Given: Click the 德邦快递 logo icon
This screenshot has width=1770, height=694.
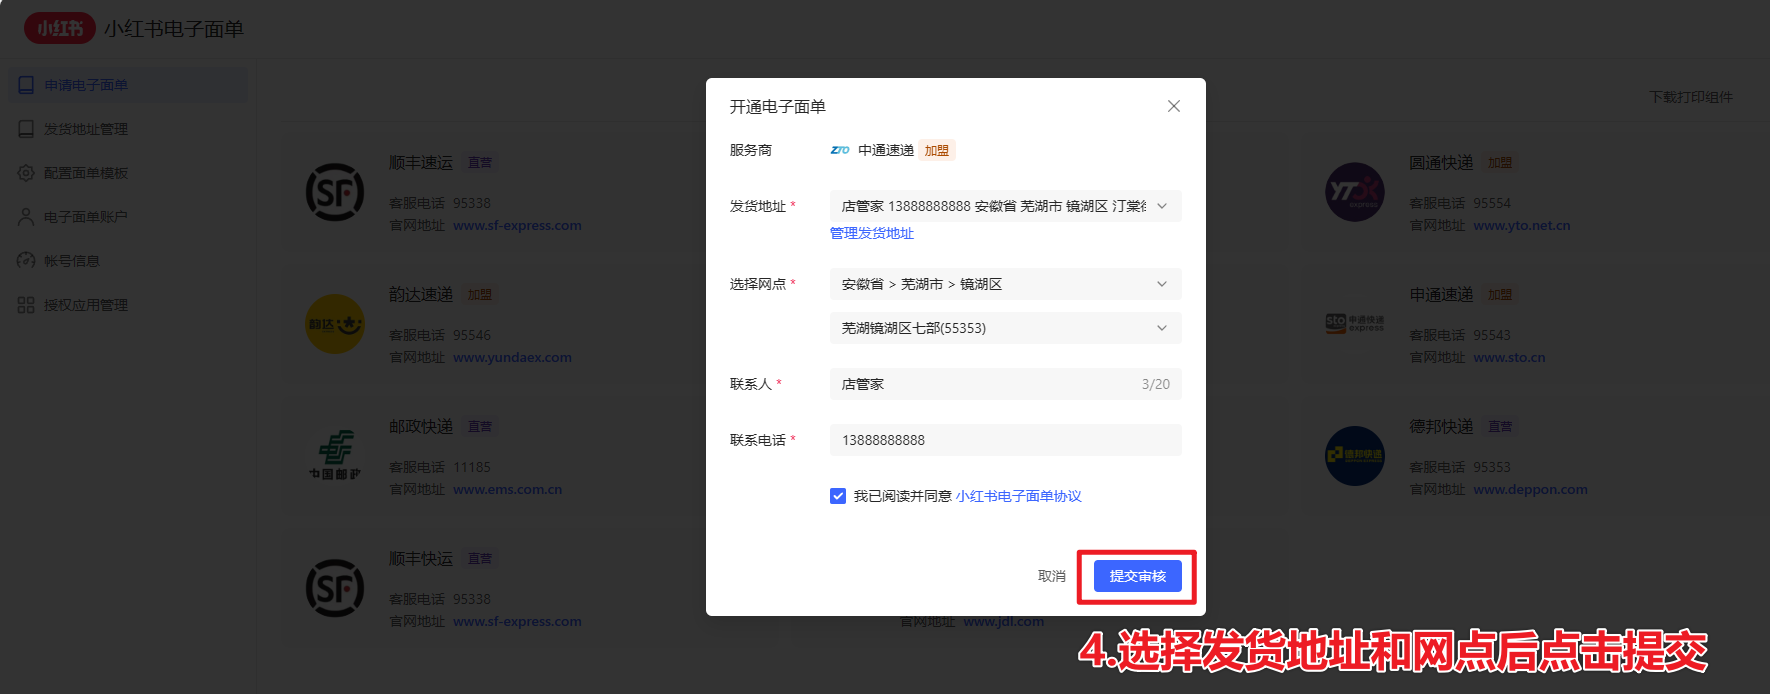Looking at the screenshot, I should pos(1354,456).
